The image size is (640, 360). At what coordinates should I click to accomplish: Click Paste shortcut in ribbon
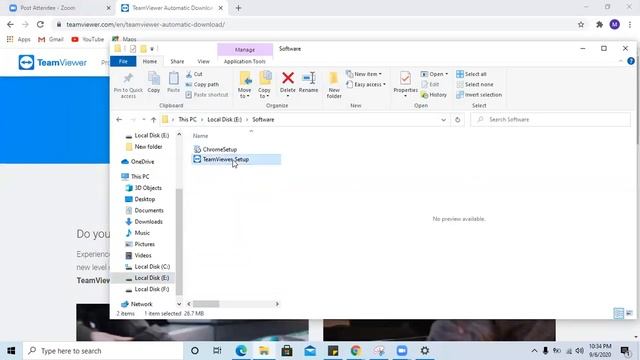click(x=207, y=94)
